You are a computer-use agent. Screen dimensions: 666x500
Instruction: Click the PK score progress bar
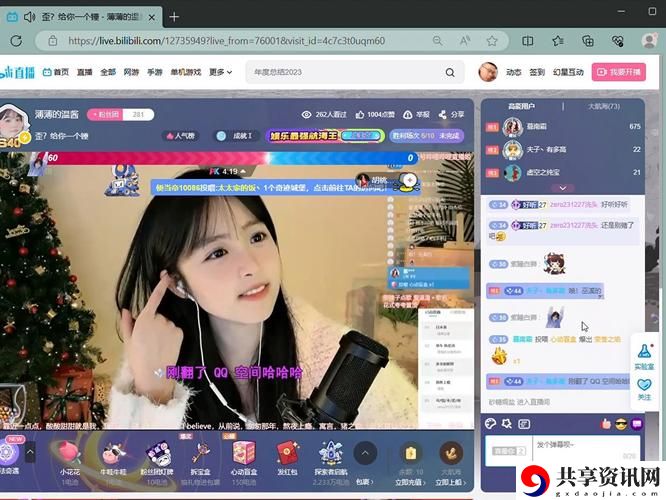click(x=231, y=158)
